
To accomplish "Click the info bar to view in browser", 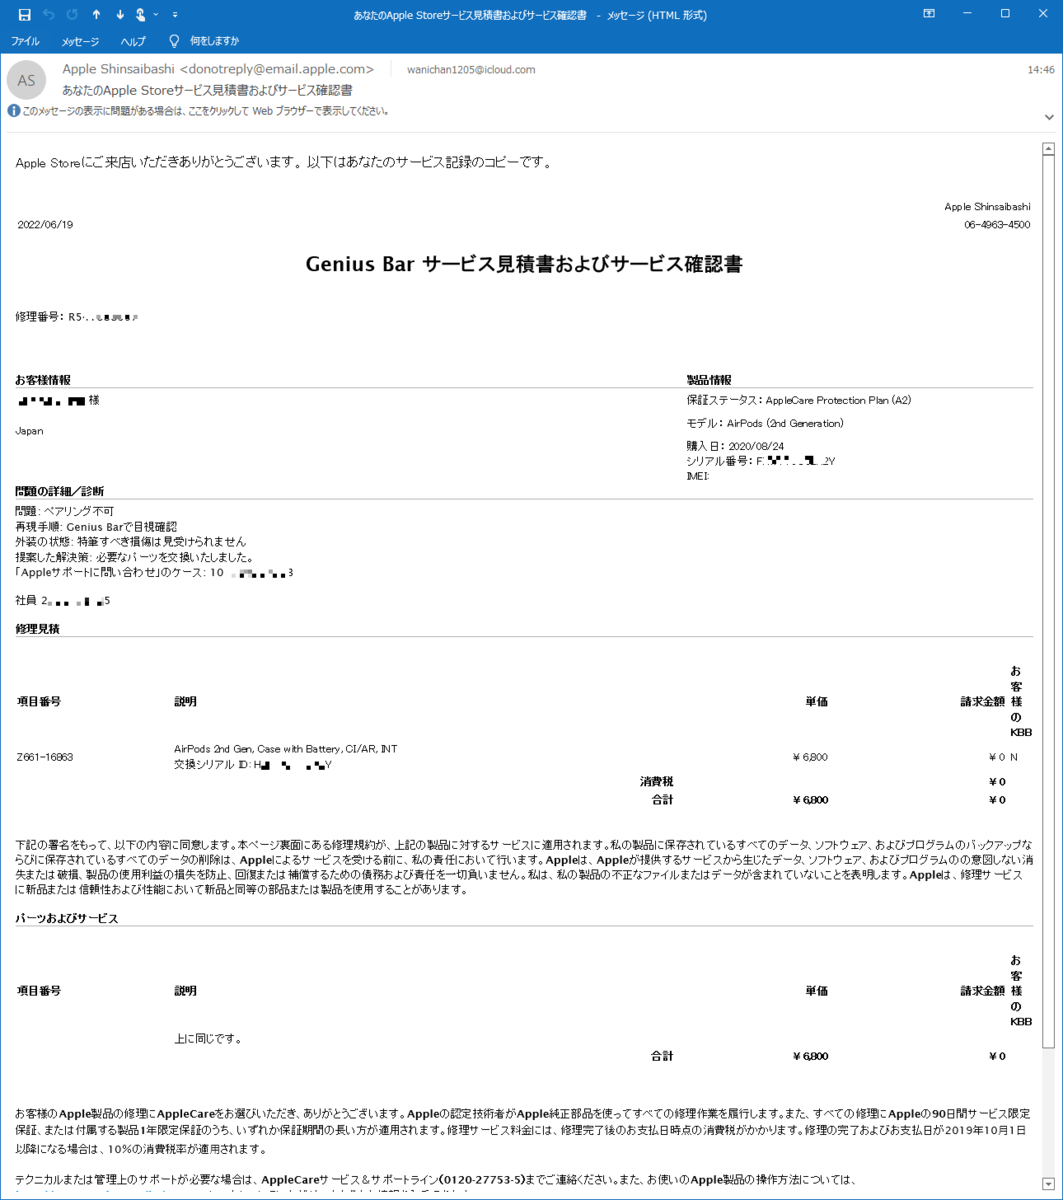I will (205, 111).
